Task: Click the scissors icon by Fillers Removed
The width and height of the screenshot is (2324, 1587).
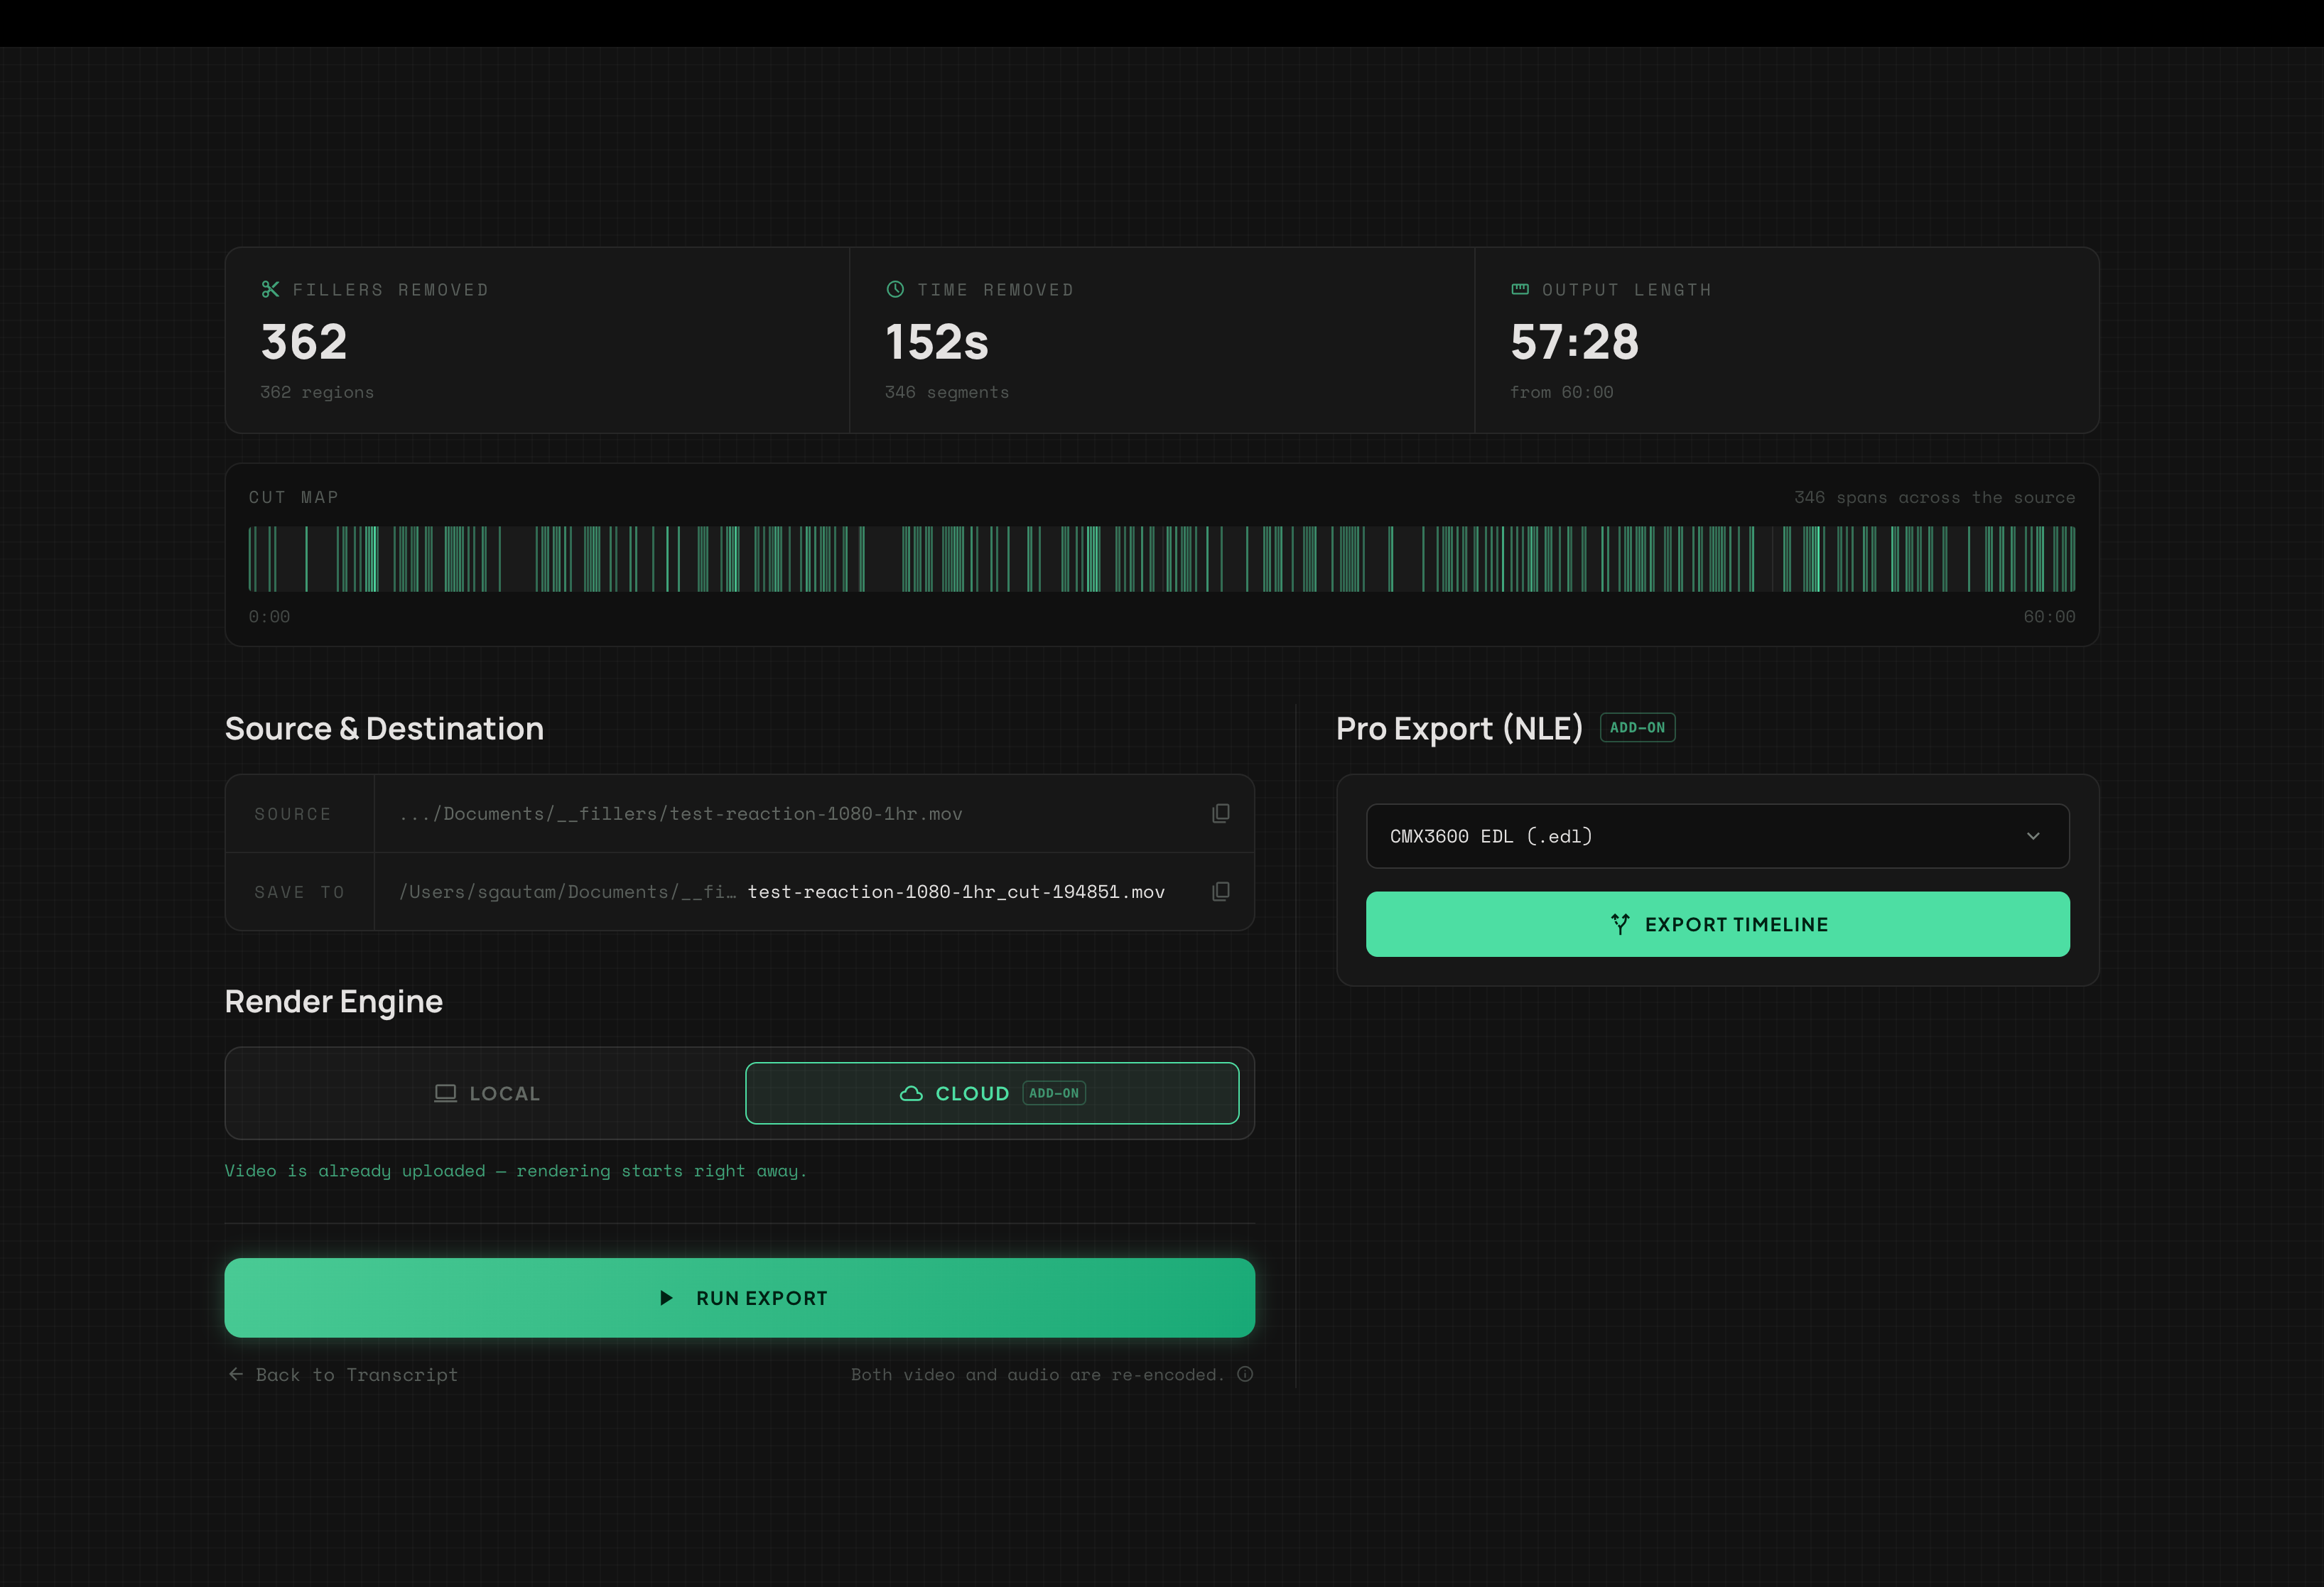Action: click(x=270, y=289)
